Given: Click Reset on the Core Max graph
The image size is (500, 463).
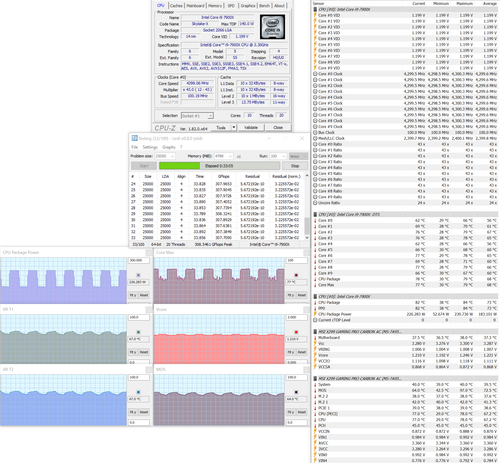Looking at the screenshot, I should click(302, 295).
